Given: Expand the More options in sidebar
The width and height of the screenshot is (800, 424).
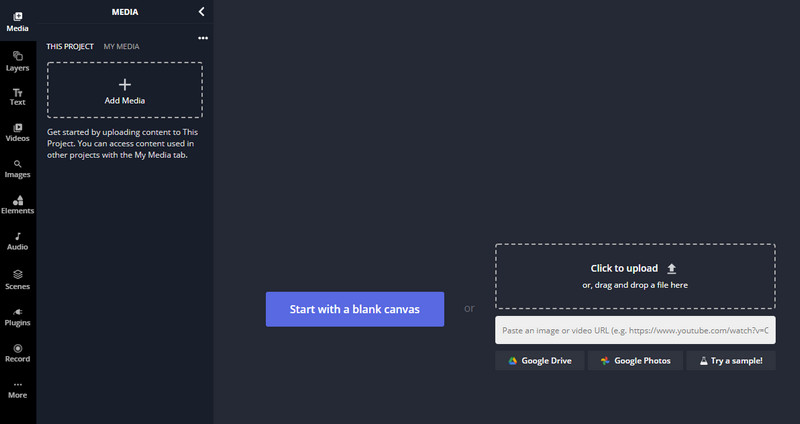Looking at the screenshot, I should click(17, 389).
